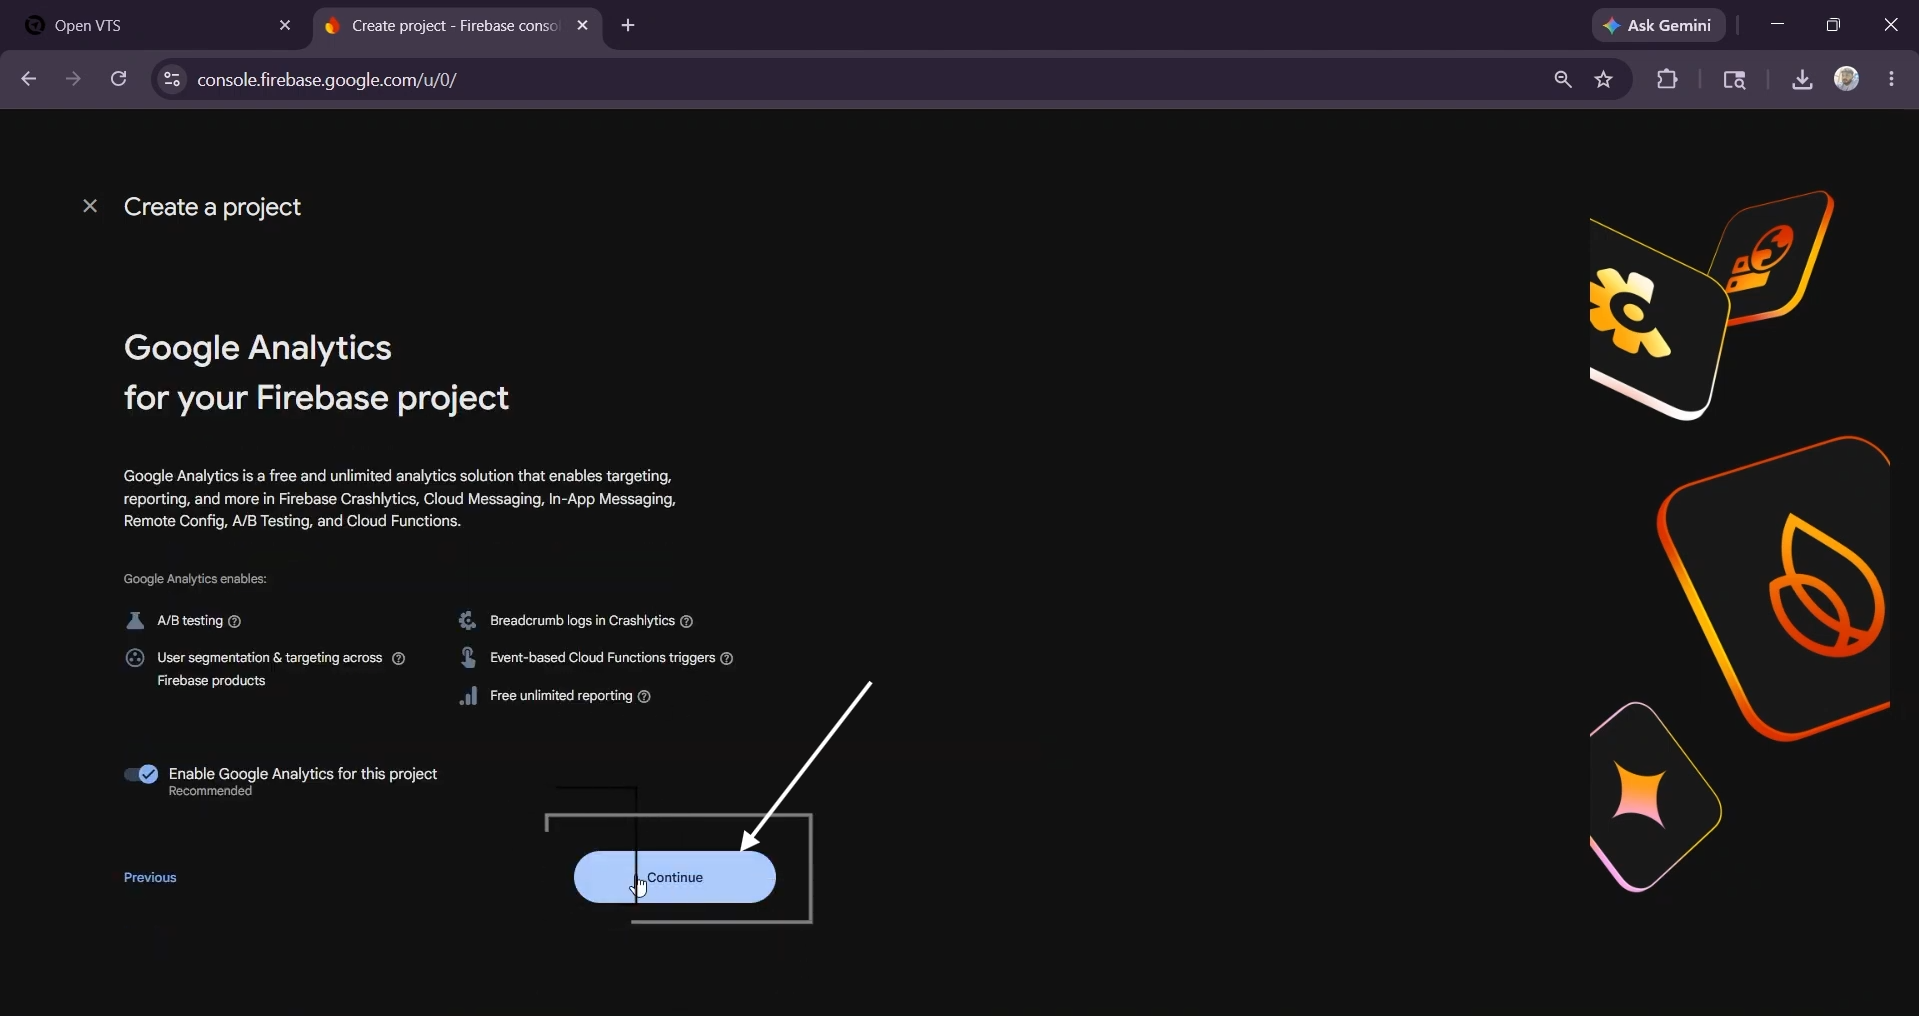Click the Ask Gemini button
The width and height of the screenshot is (1919, 1016).
coord(1659,26)
